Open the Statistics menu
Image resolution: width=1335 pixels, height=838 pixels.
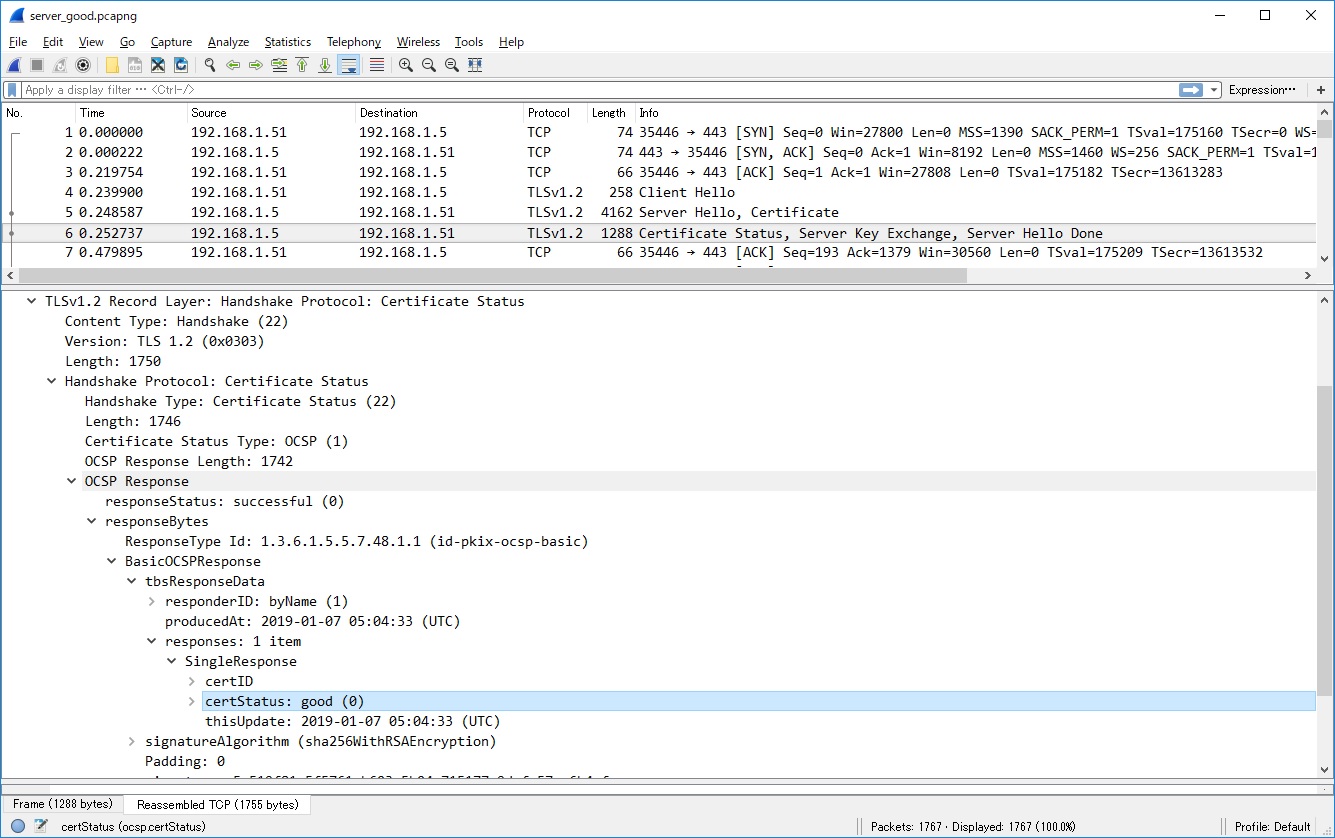click(287, 42)
